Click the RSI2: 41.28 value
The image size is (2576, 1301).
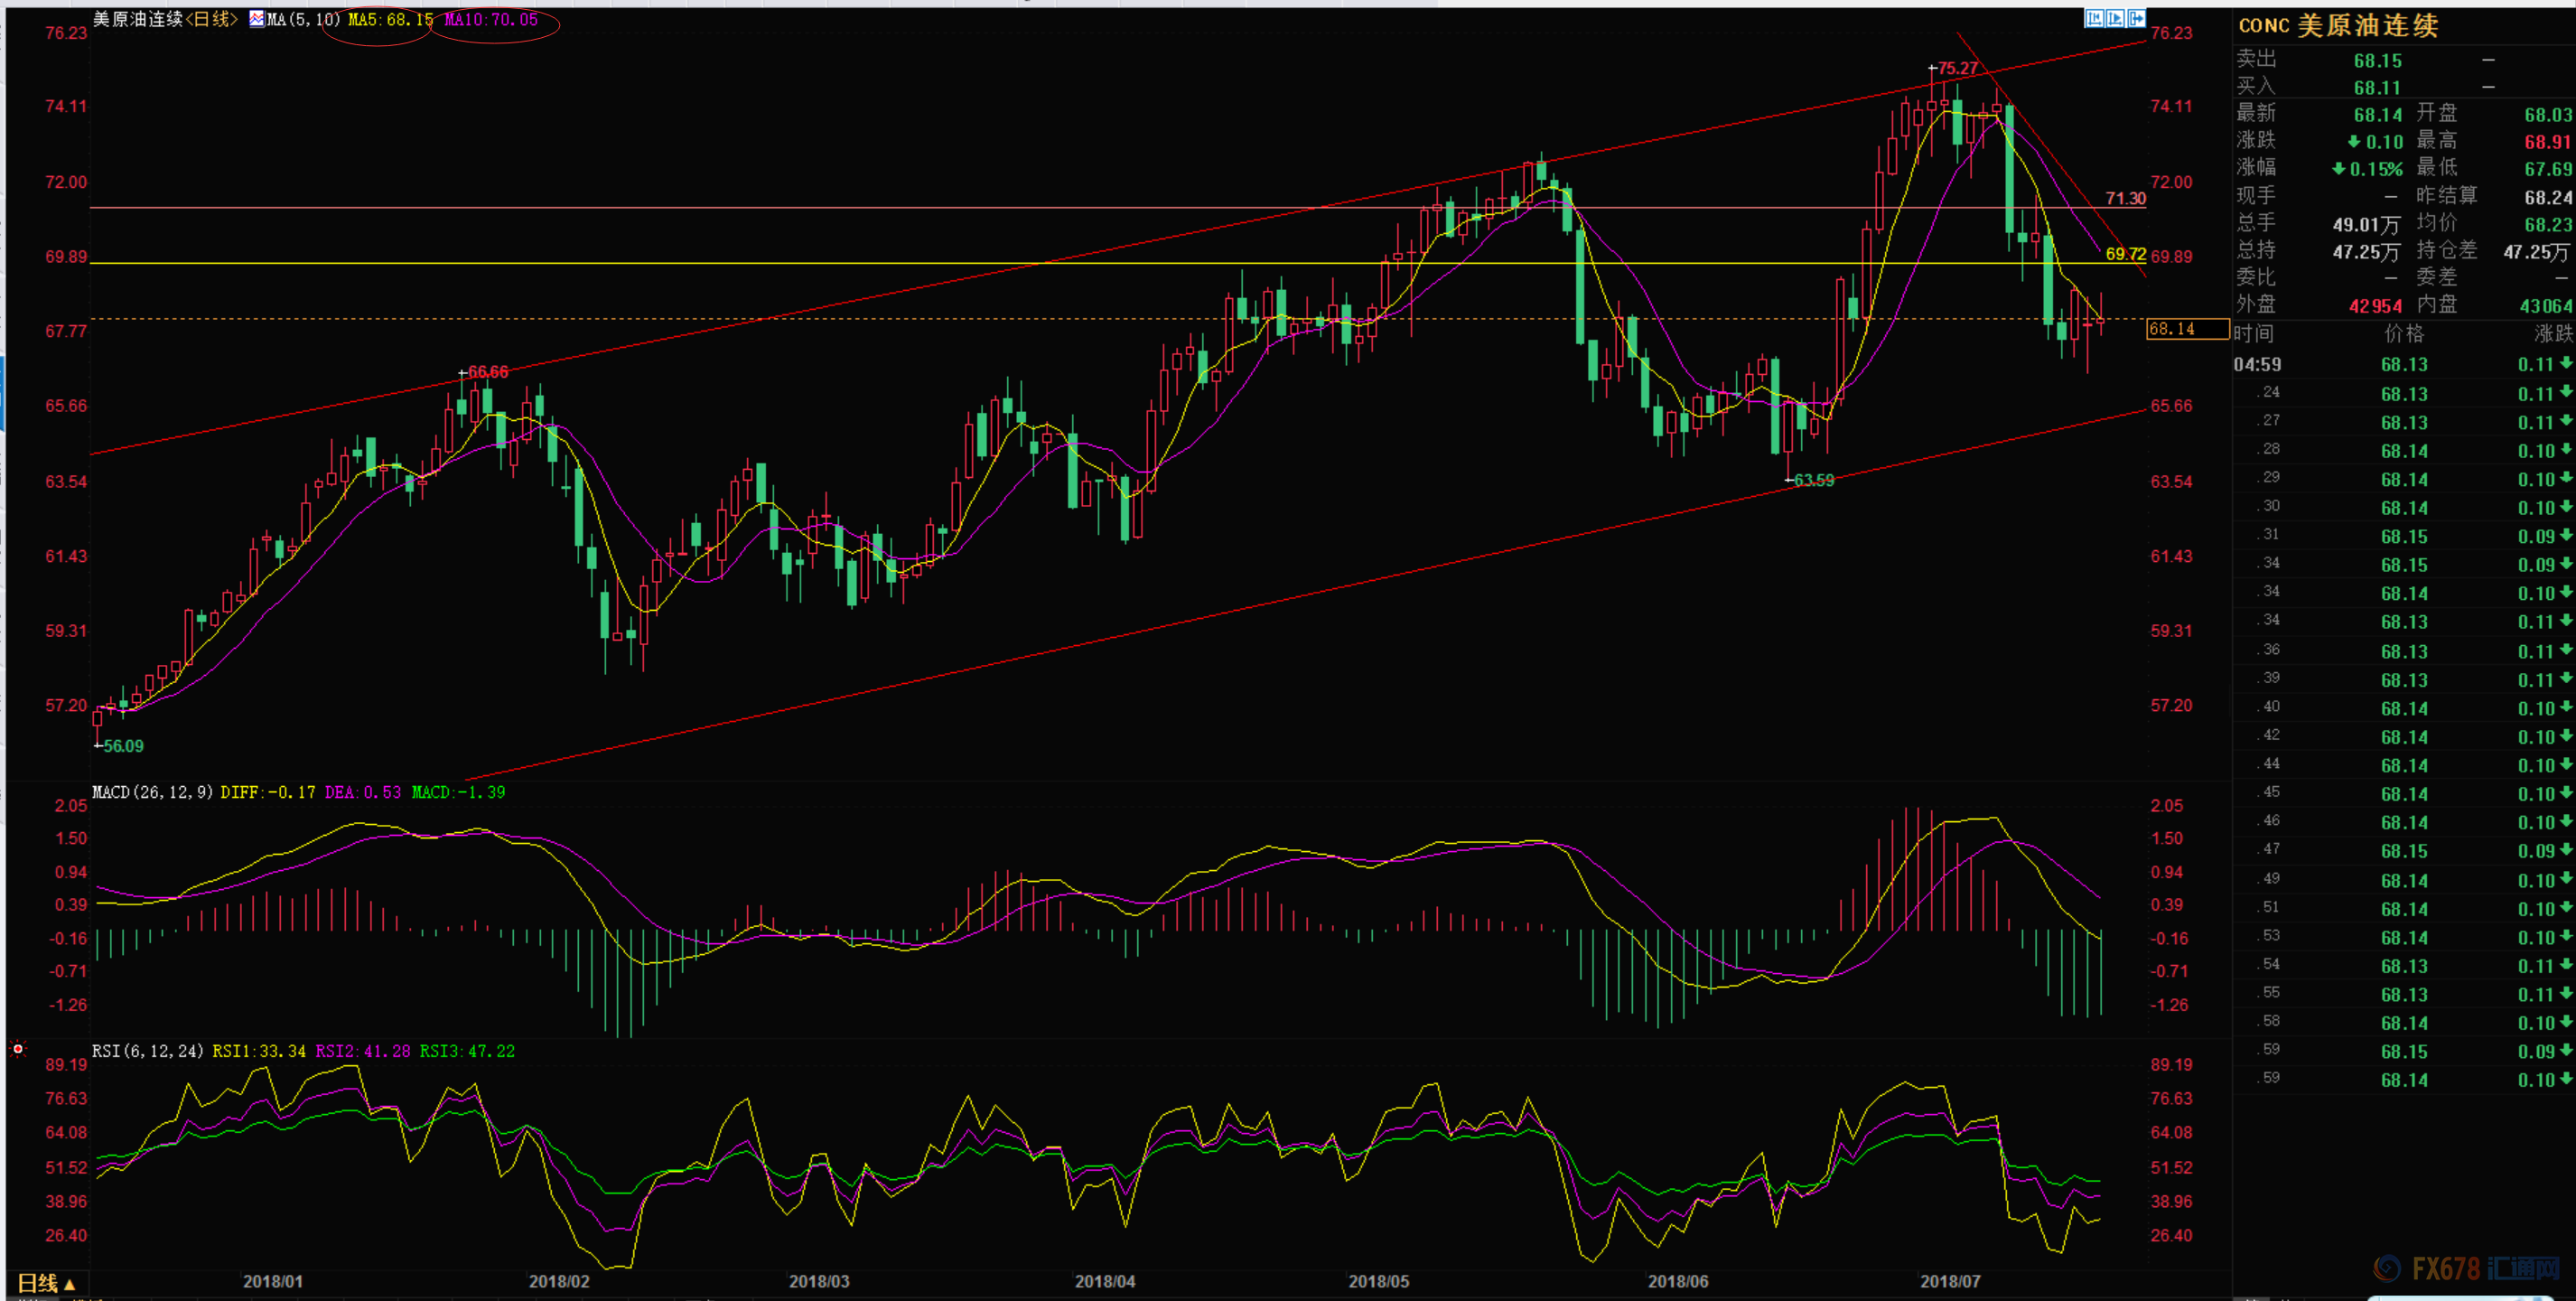pyautogui.click(x=363, y=1051)
